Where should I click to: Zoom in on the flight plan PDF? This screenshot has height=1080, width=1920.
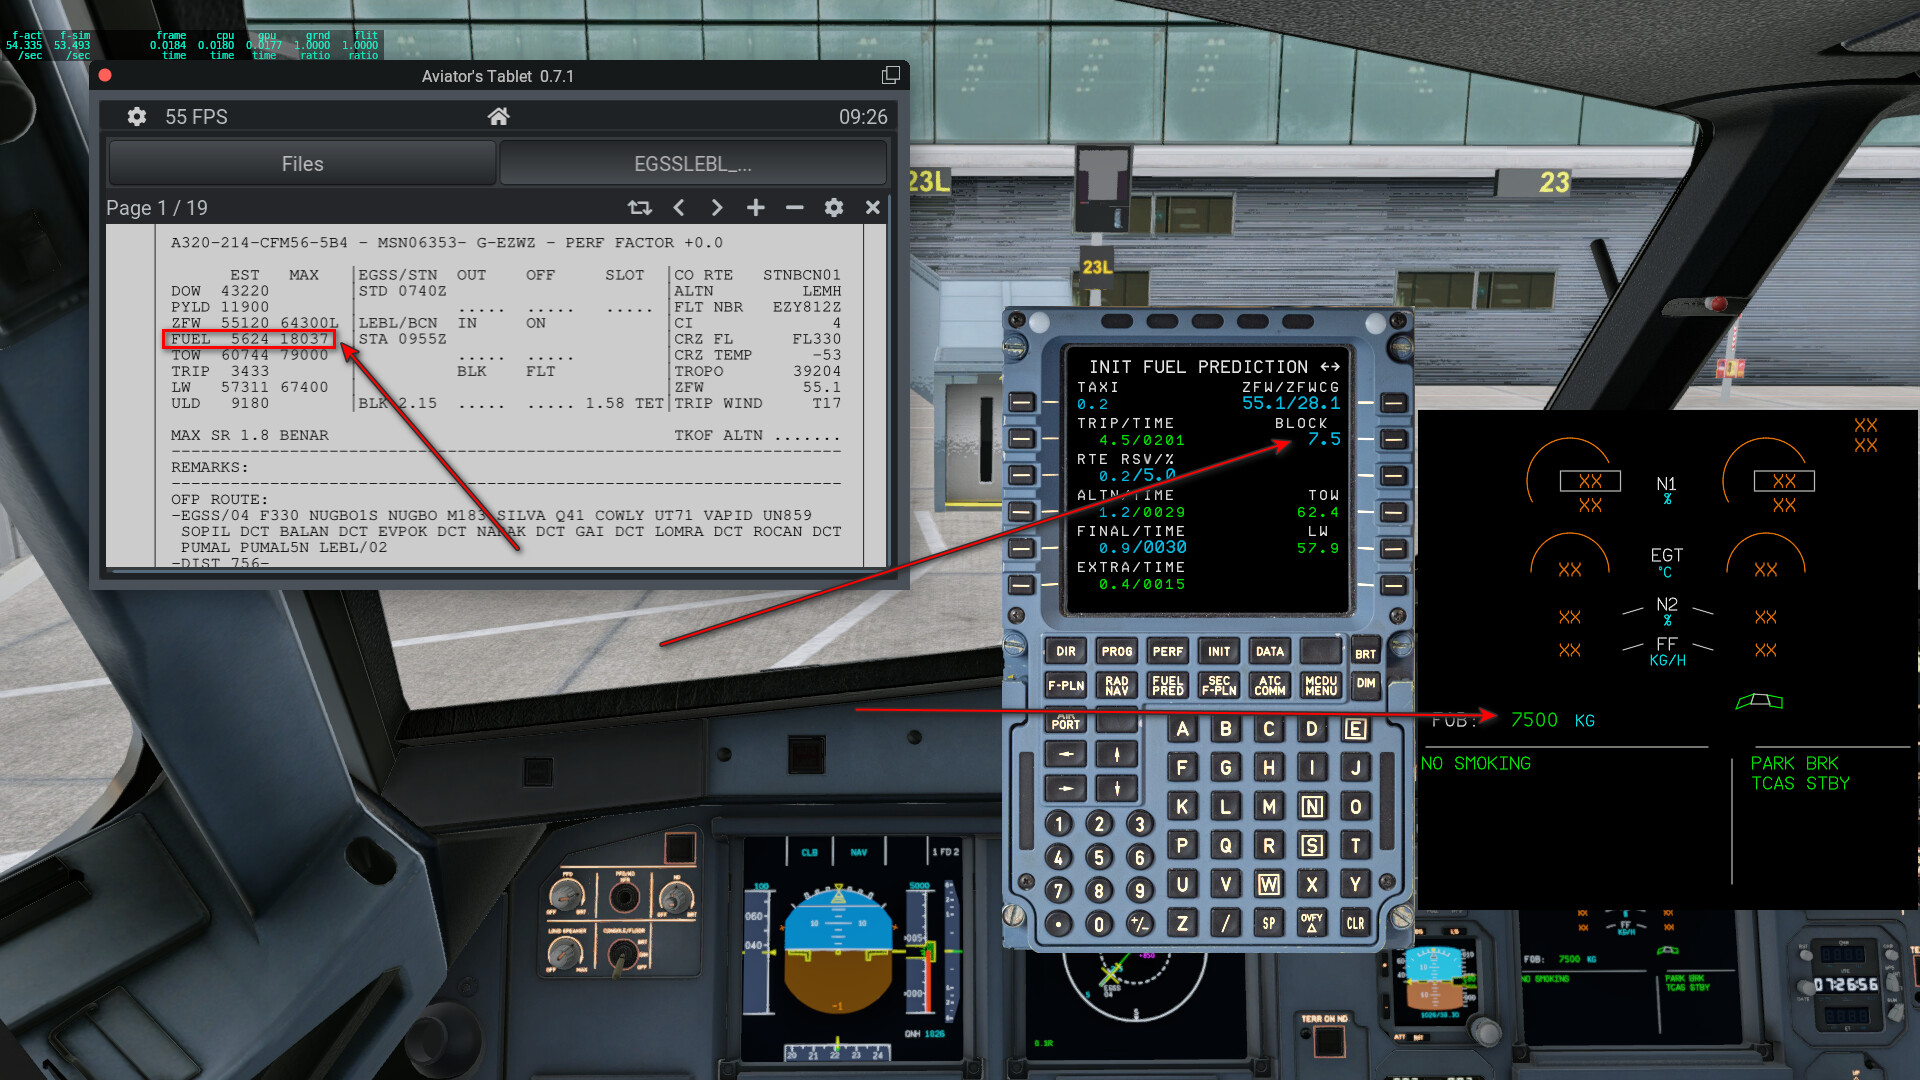tap(756, 208)
